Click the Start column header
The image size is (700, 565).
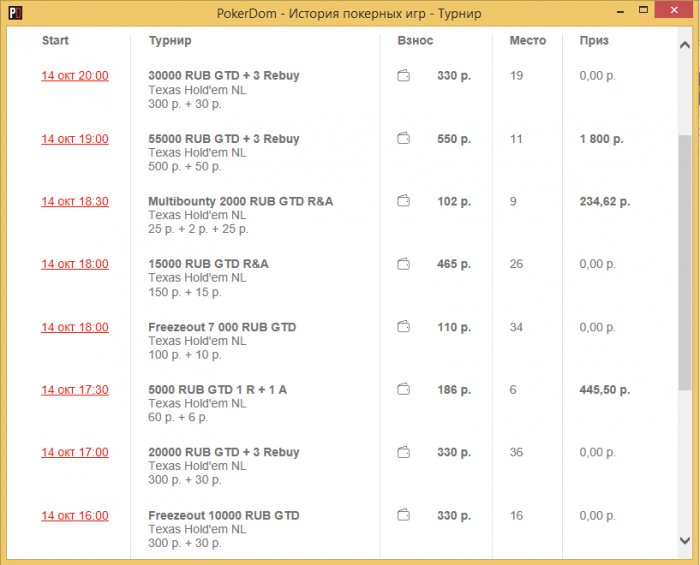56,41
